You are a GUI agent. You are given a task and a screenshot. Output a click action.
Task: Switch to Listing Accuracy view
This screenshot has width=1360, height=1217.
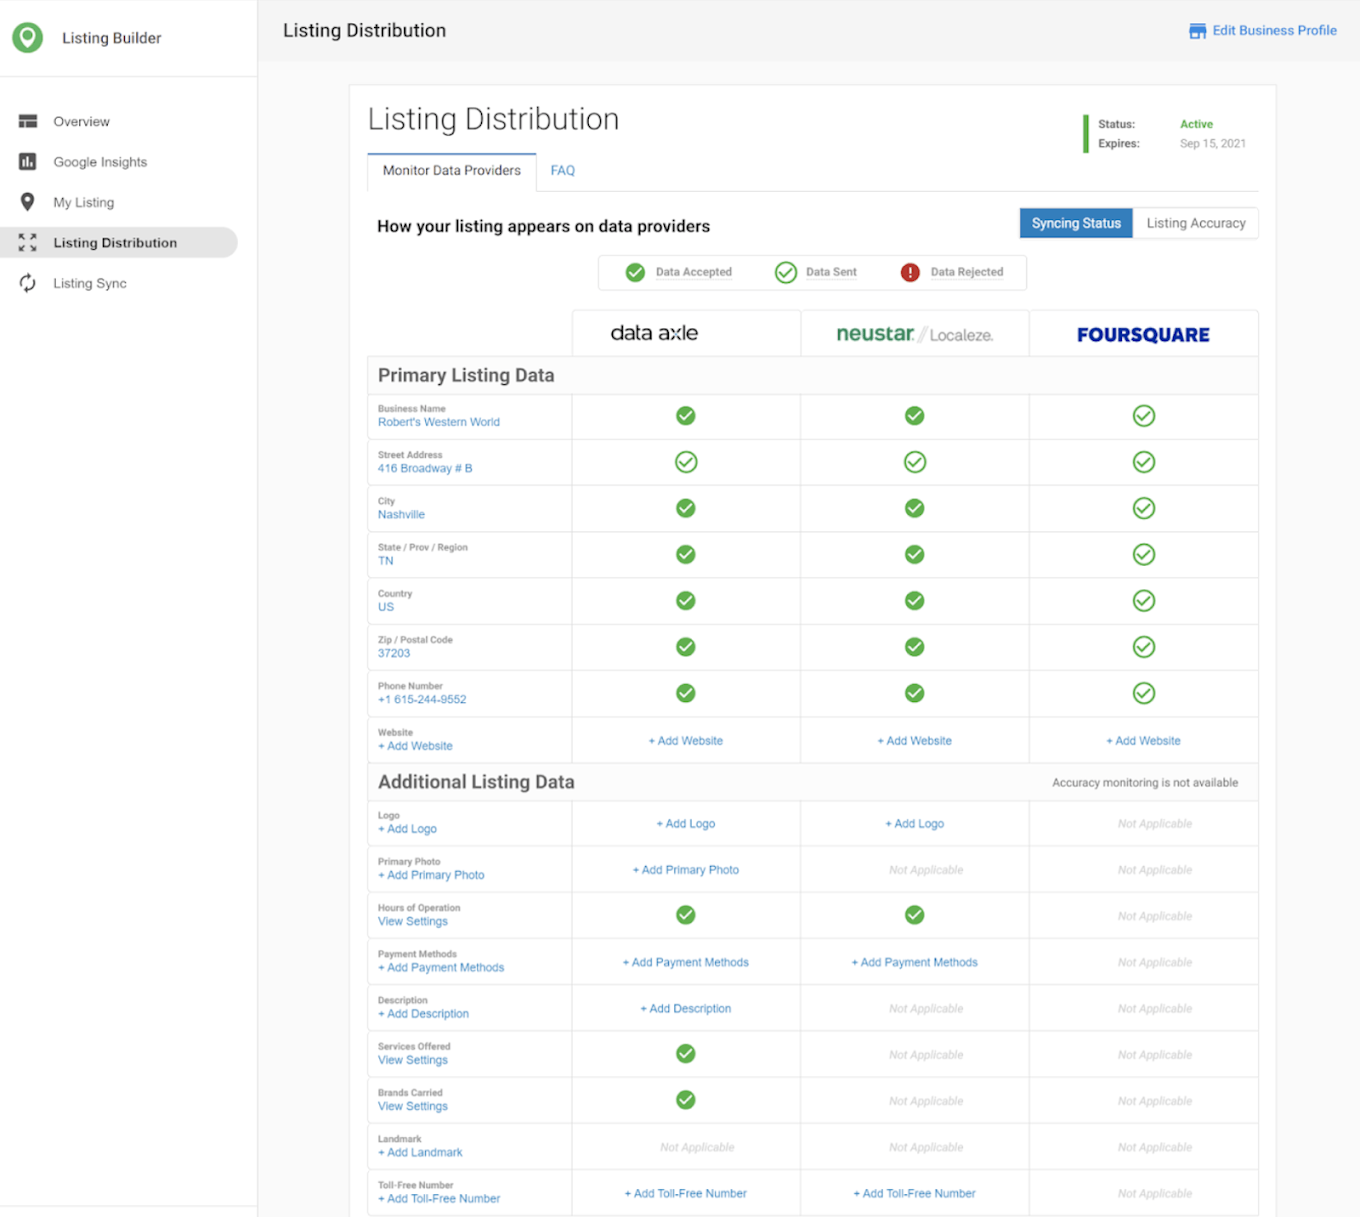1196,223
